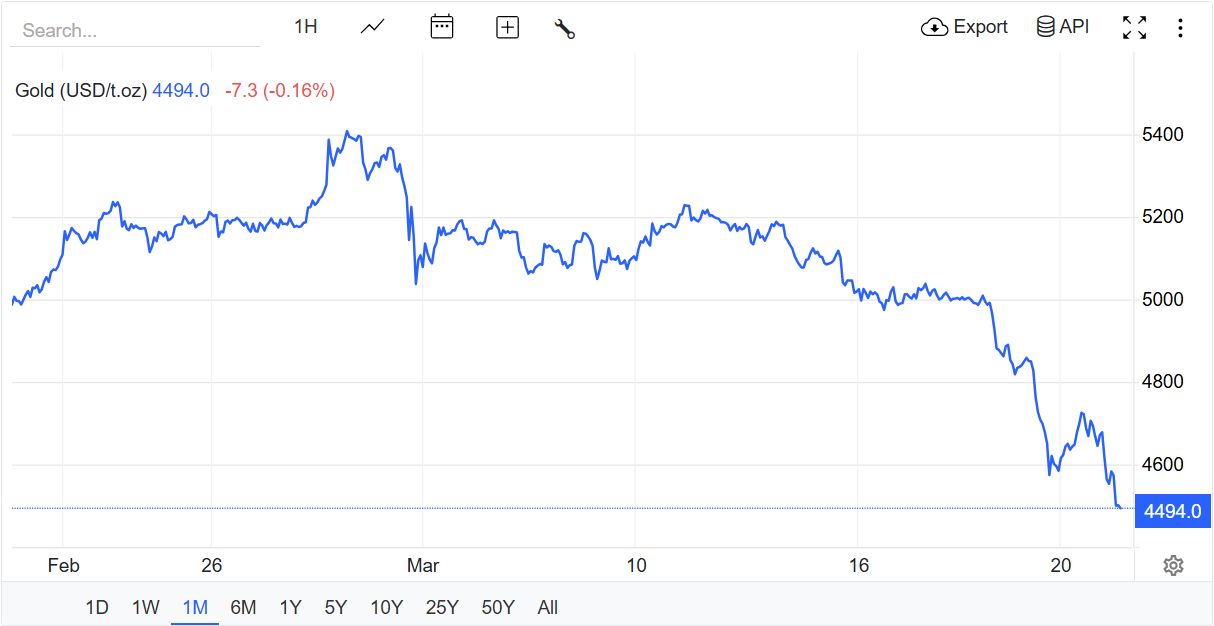Click the Export cloud download button
The image size is (1214, 626).
coord(964,27)
